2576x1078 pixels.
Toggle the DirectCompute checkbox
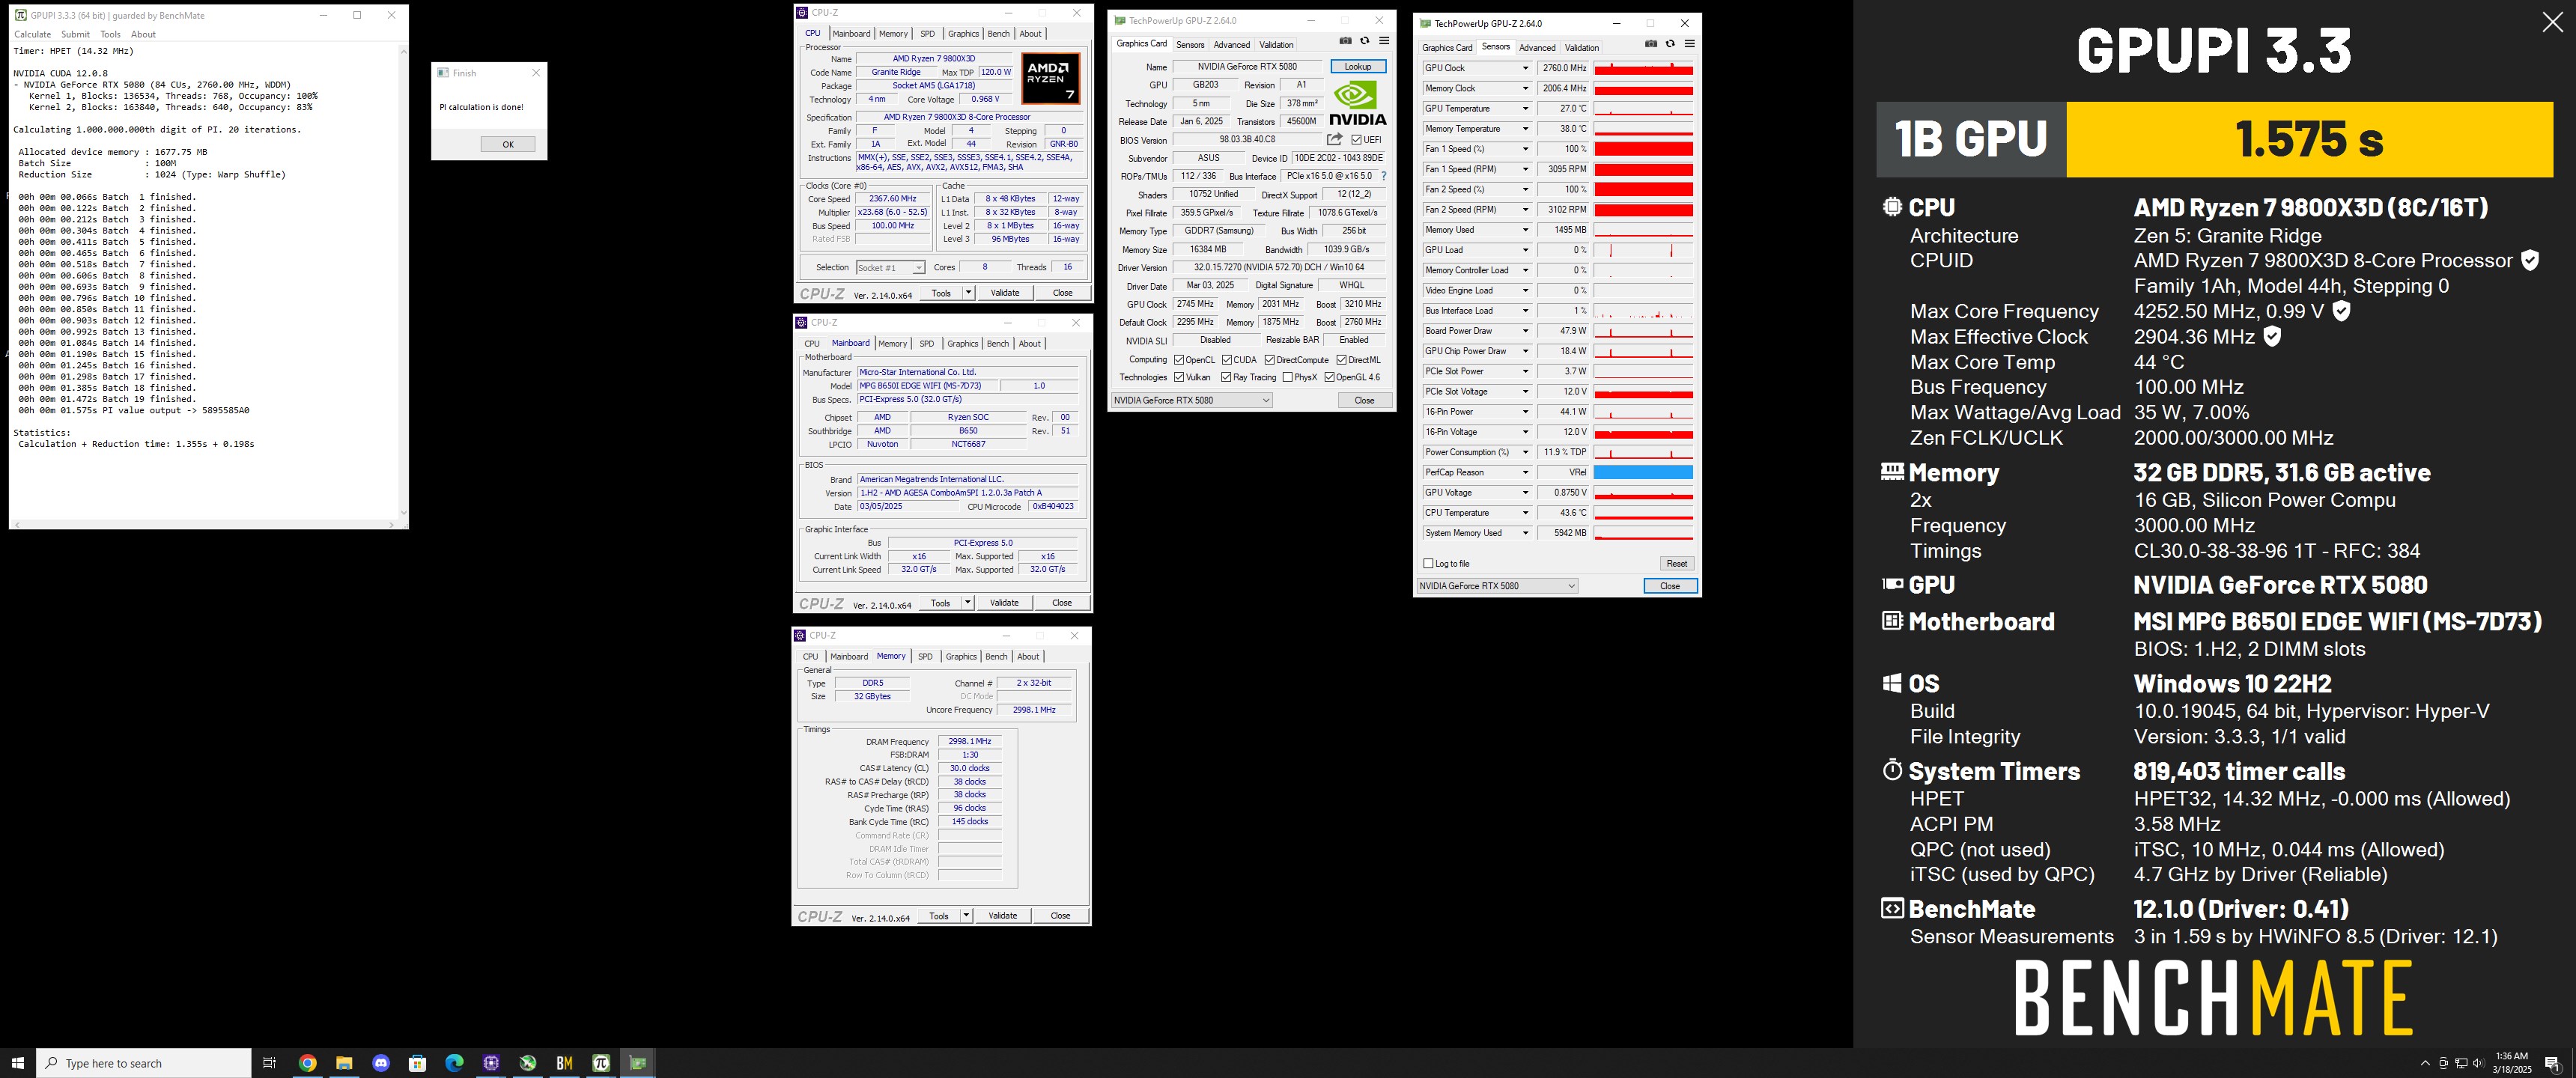click(1269, 360)
